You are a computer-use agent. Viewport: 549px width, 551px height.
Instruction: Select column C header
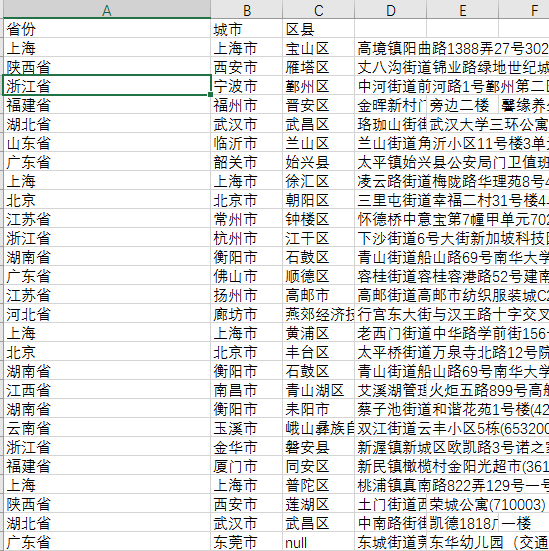point(318,9)
